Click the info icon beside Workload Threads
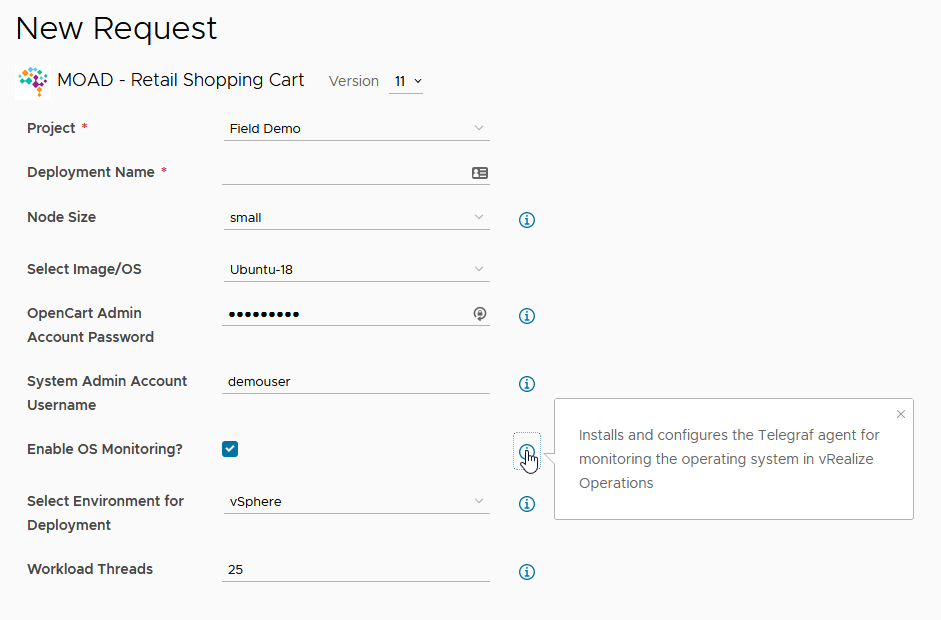The height and width of the screenshot is (620, 941). (527, 572)
